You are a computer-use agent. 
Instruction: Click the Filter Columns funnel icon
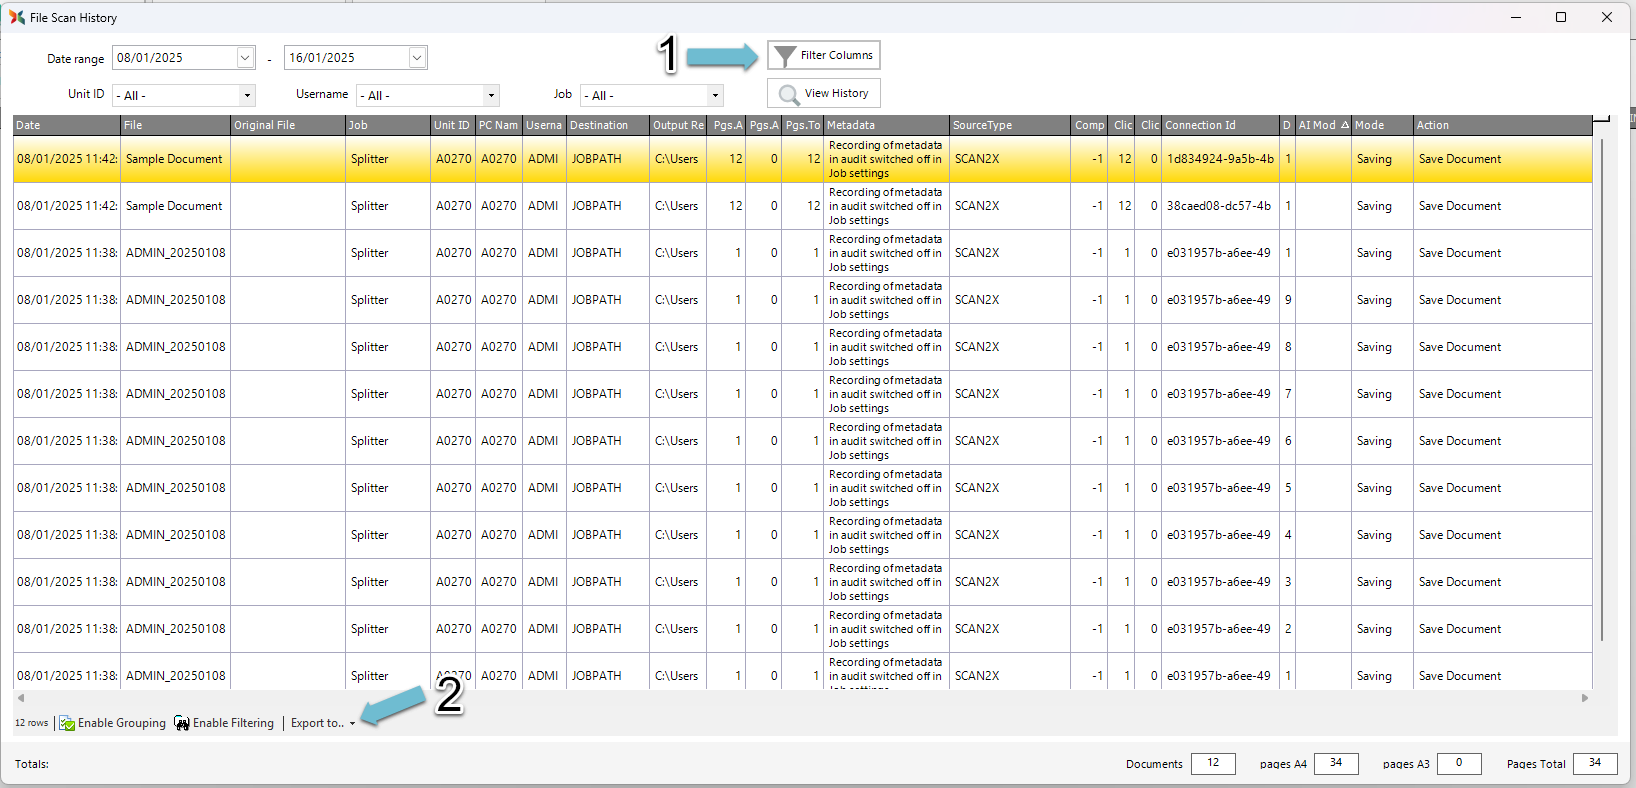coord(785,56)
